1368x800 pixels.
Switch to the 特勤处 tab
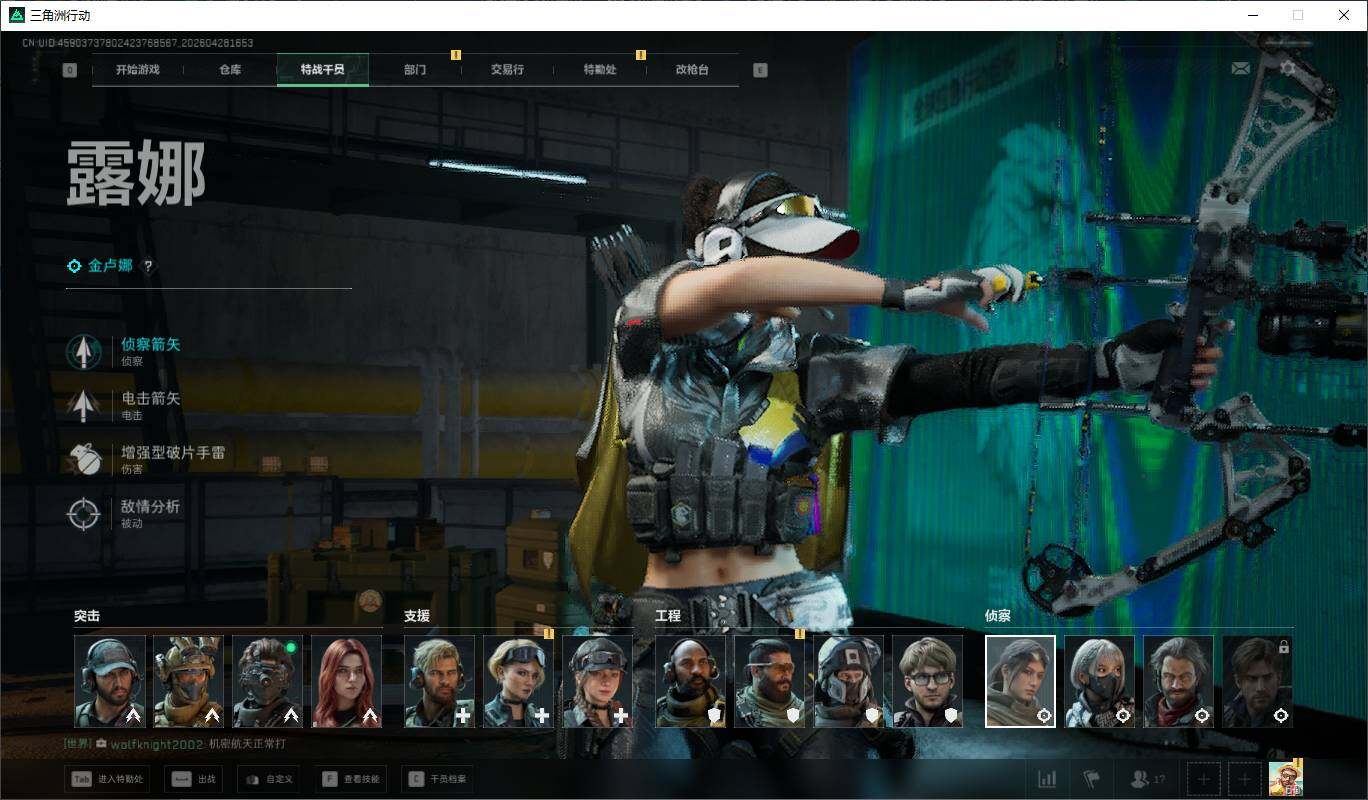600,70
